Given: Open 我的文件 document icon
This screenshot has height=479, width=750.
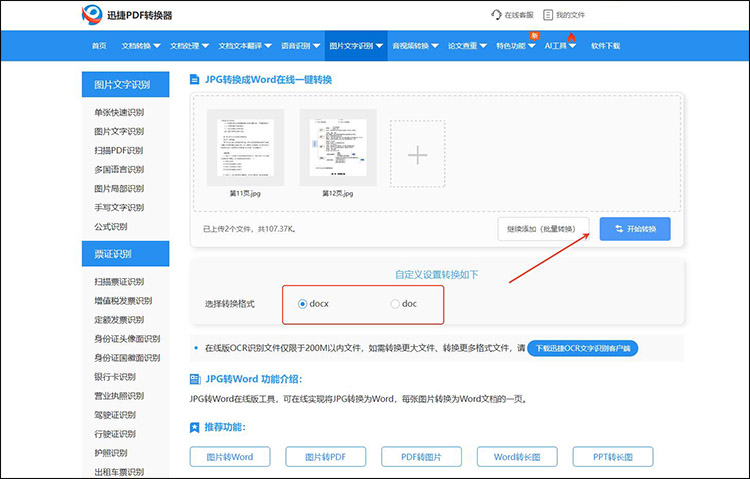Looking at the screenshot, I should 548,15.
